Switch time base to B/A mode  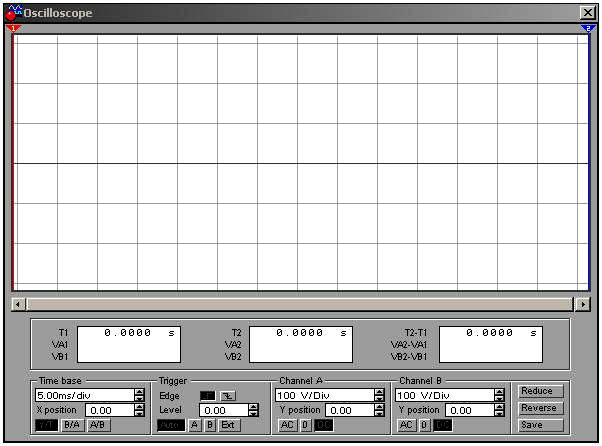tap(72, 425)
